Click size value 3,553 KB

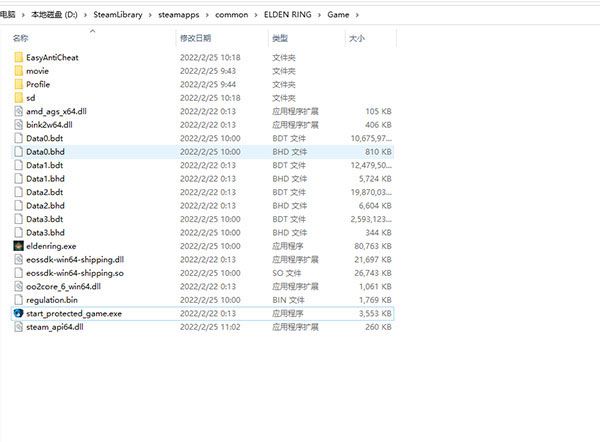coord(375,313)
